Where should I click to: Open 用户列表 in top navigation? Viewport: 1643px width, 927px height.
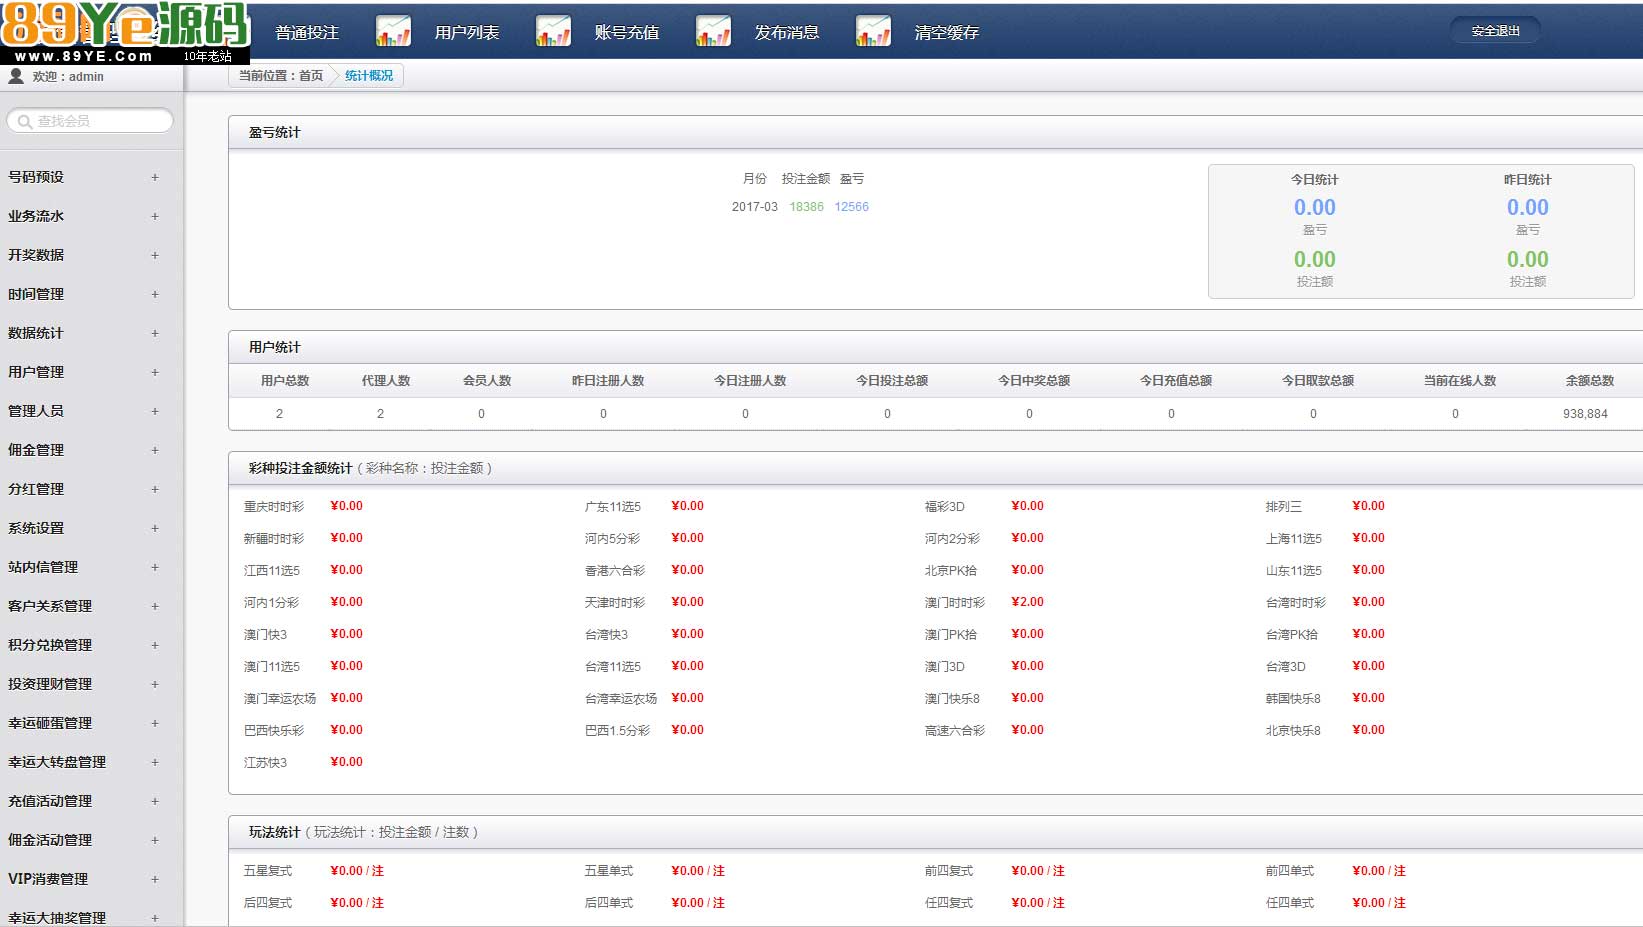pos(467,32)
